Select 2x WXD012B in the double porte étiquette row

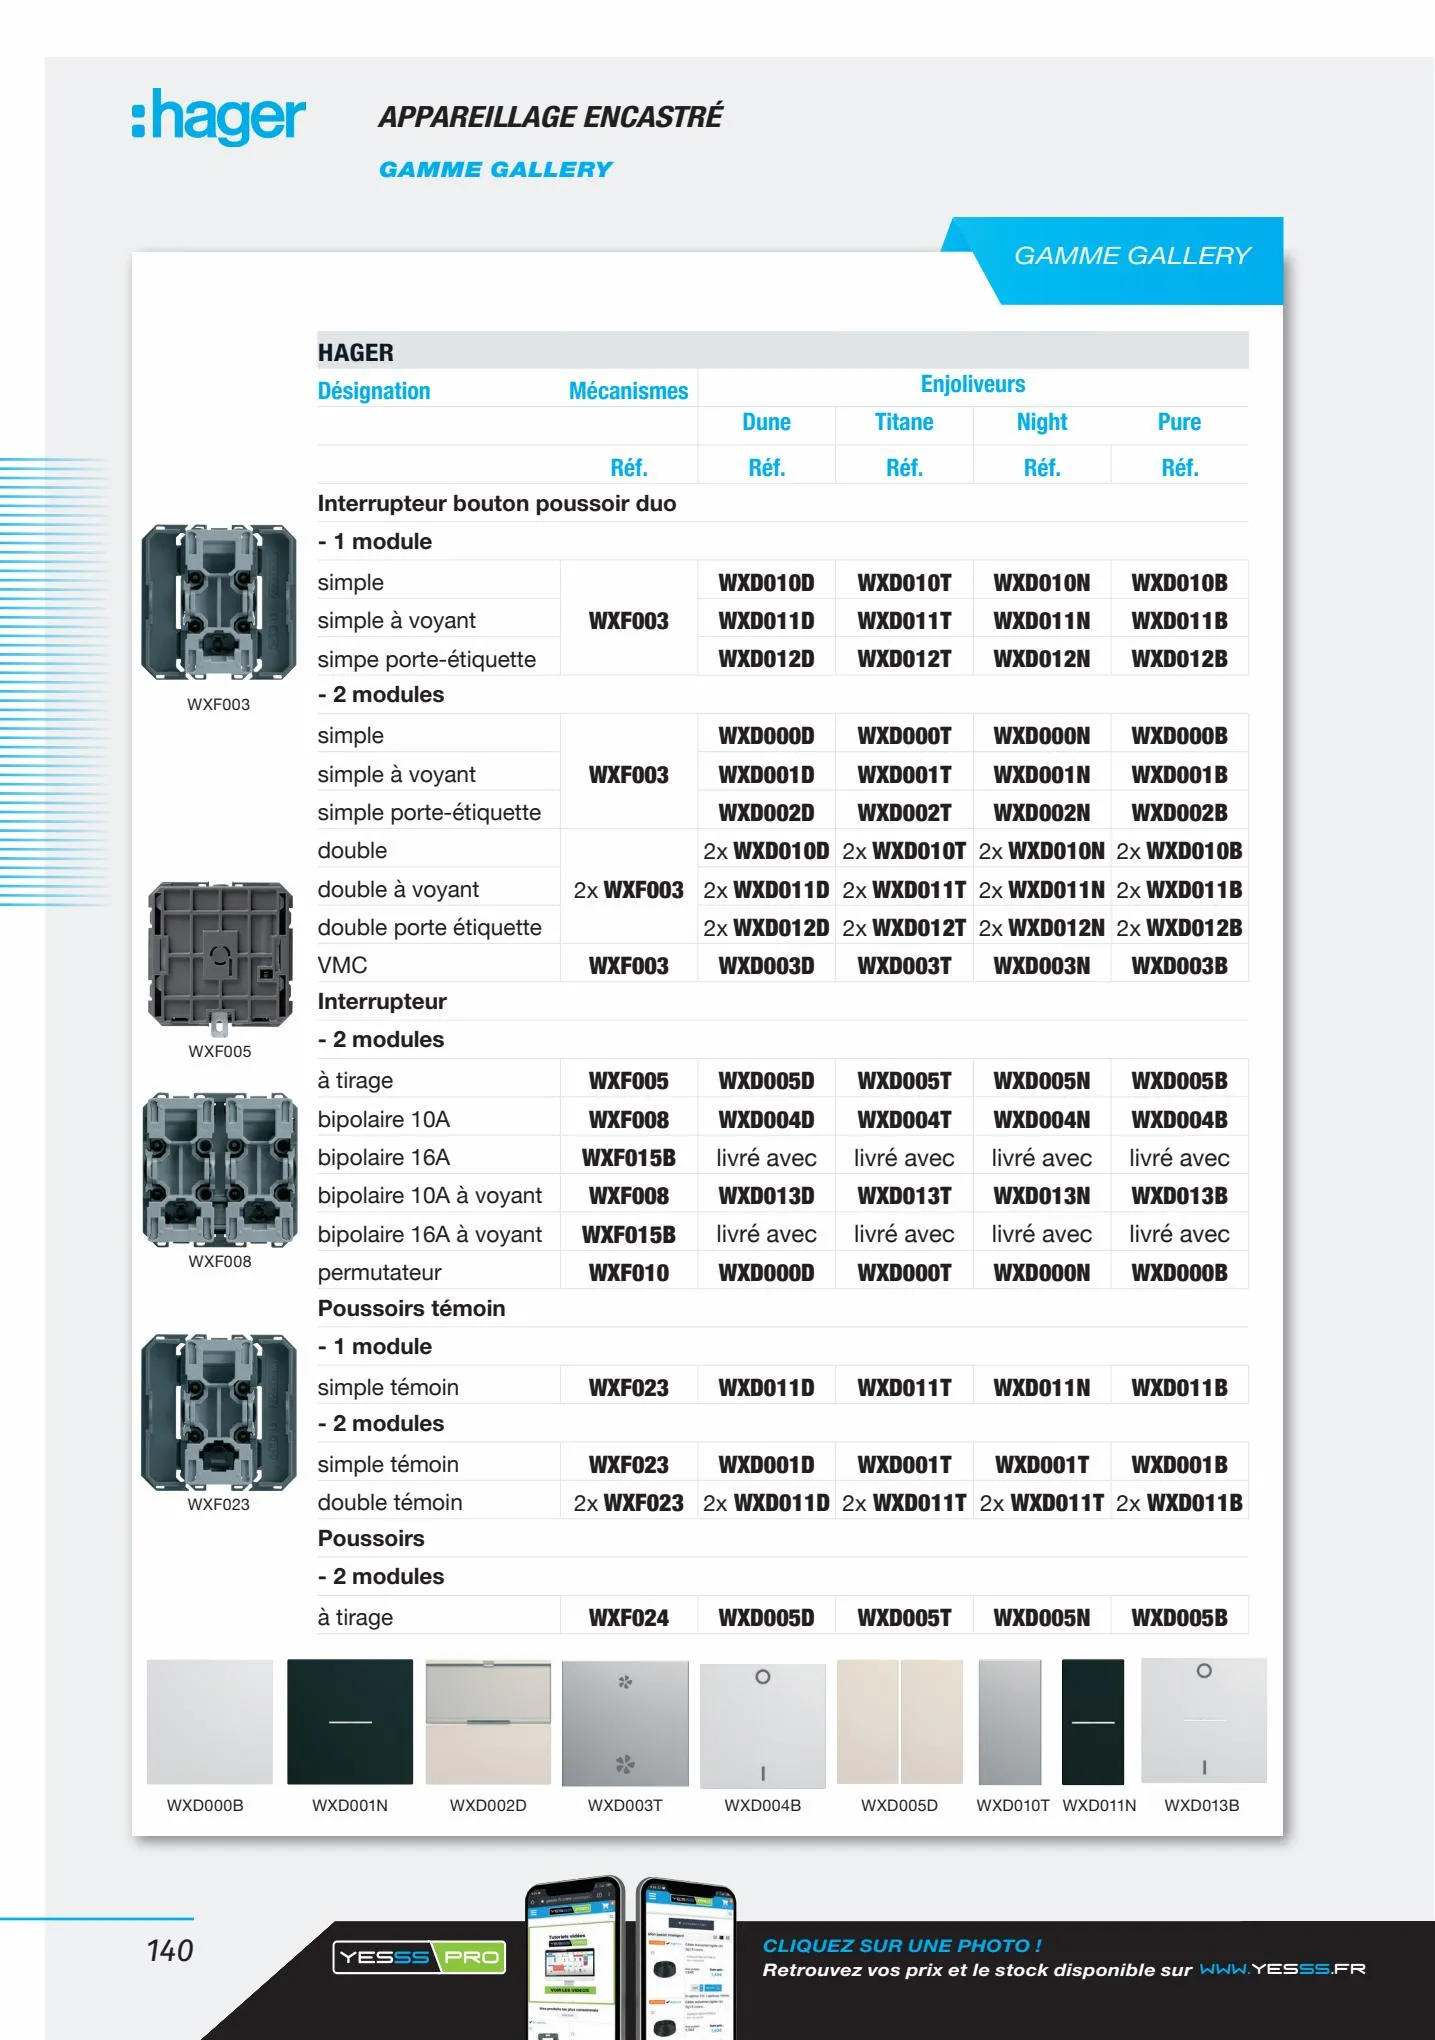[1179, 928]
